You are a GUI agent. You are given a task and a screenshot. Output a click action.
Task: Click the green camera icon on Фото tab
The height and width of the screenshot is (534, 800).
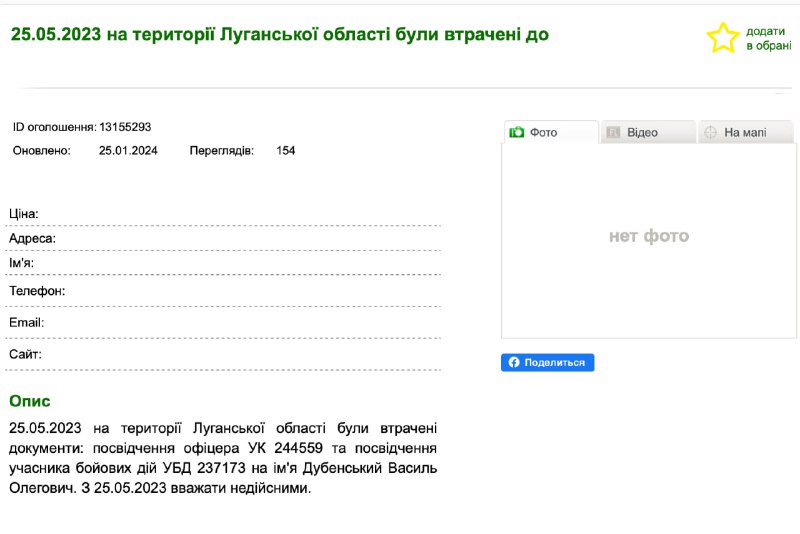click(516, 132)
